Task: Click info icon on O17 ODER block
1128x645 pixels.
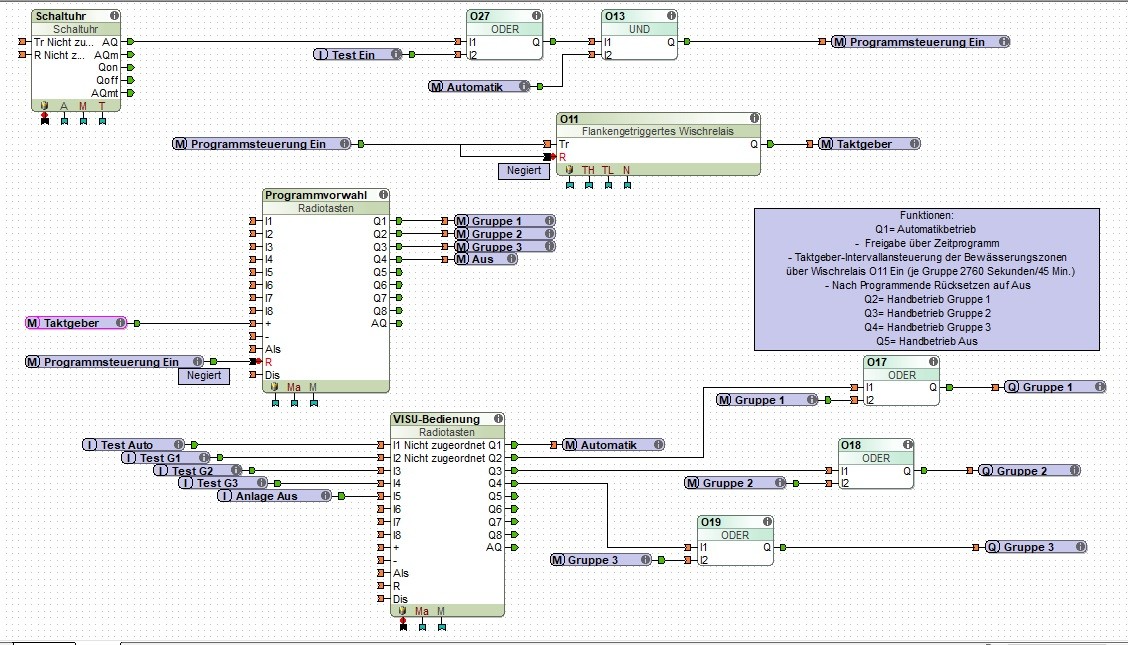Action: [x=933, y=362]
